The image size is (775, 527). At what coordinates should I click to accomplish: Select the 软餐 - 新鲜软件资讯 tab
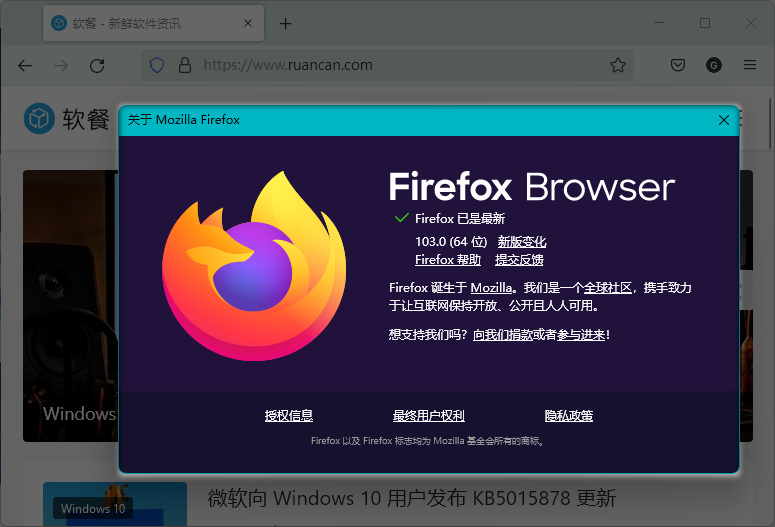(x=140, y=23)
